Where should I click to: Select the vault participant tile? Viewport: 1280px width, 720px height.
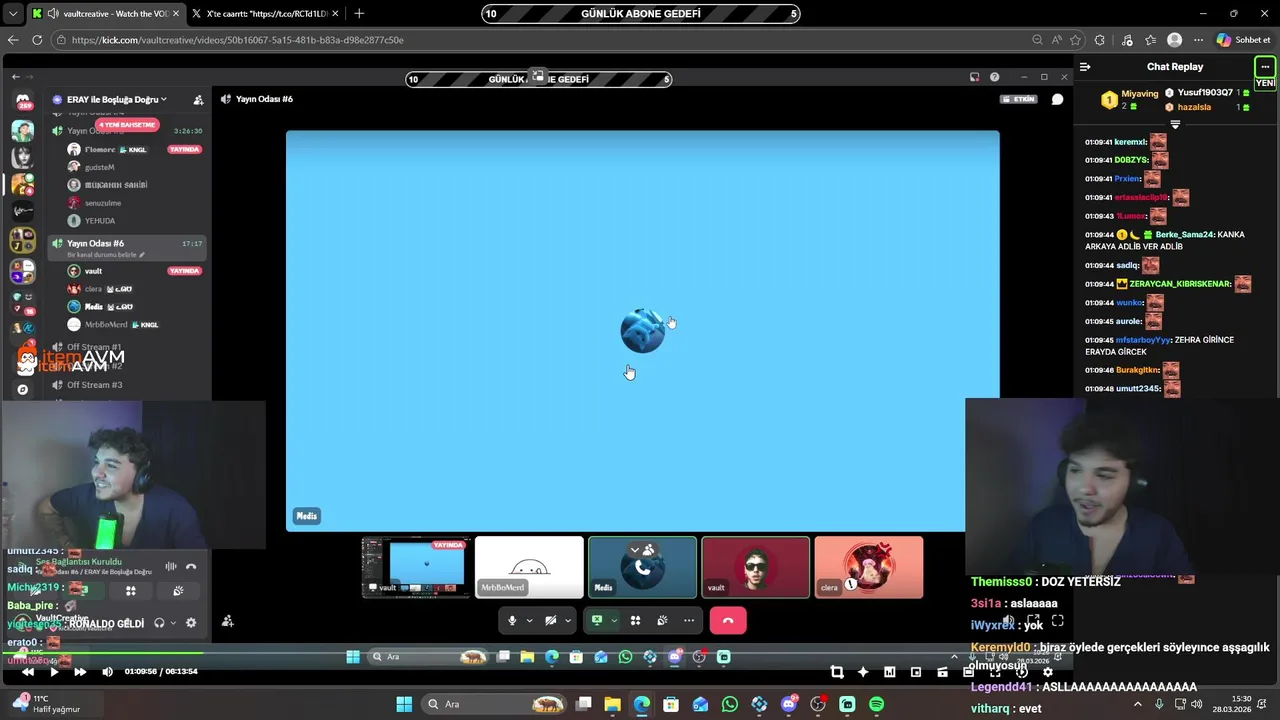click(x=755, y=567)
